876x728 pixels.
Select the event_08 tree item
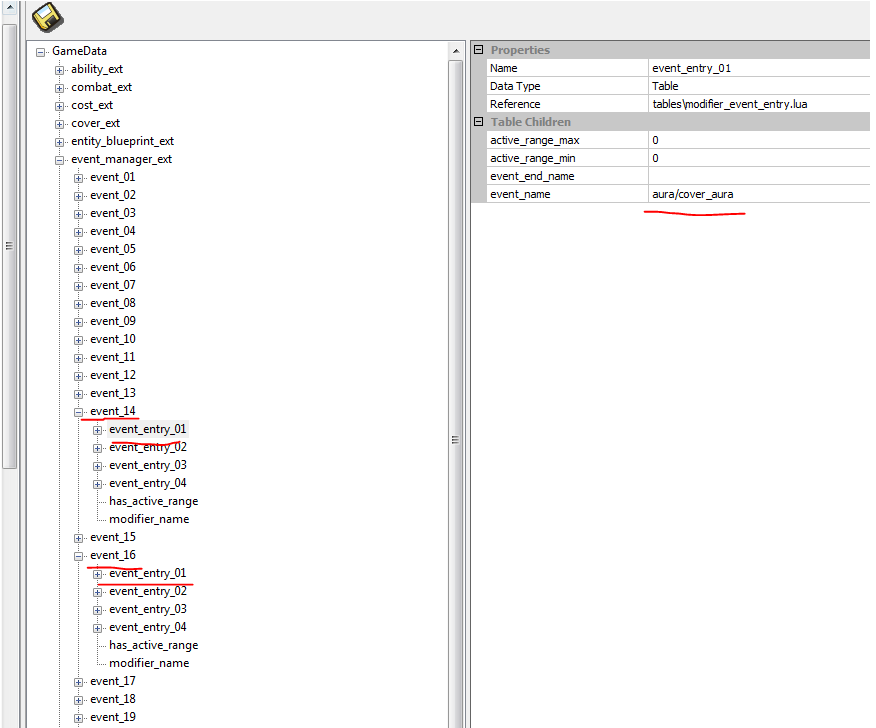(113, 303)
